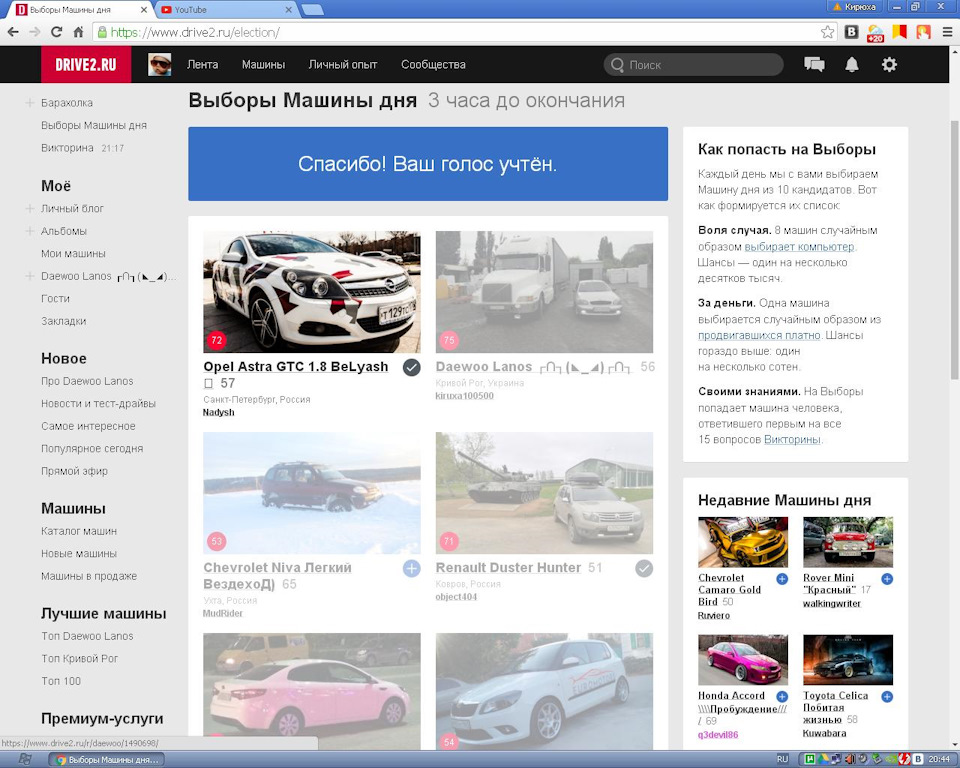Open the Renault Duster tank photo
Screen dimensions: 960x768
544,492
